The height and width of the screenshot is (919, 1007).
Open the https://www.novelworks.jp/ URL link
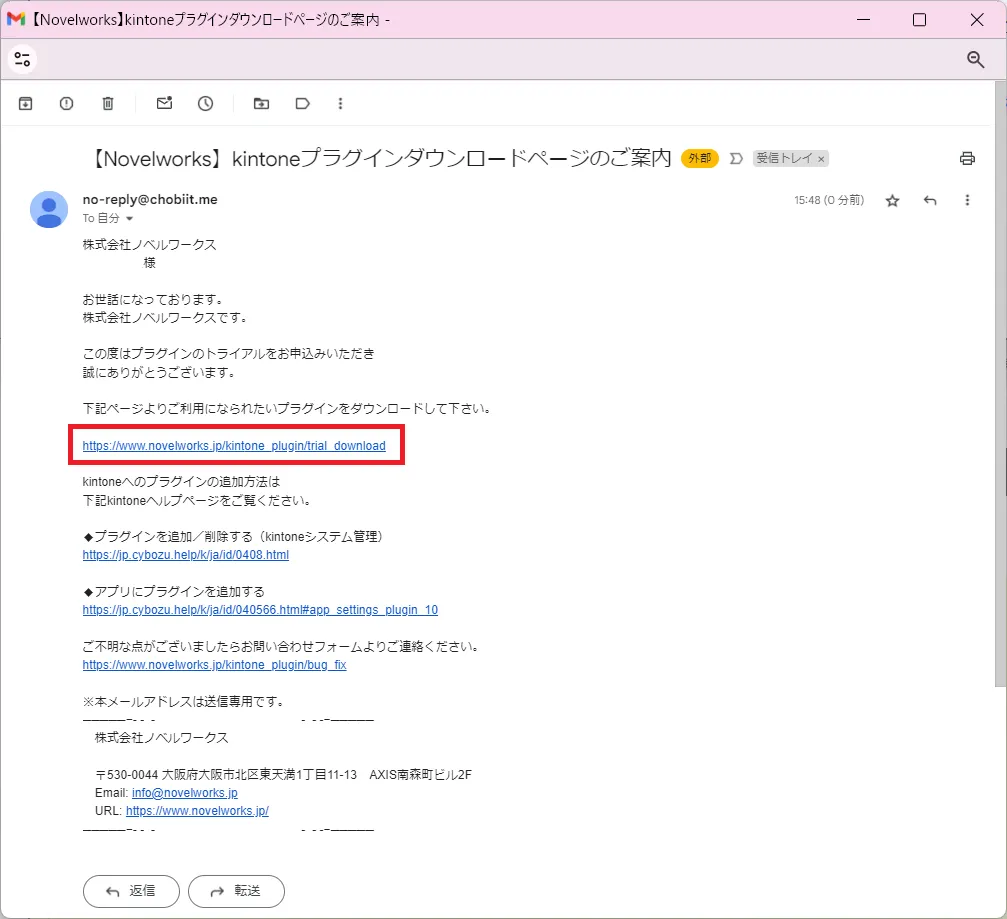197,811
